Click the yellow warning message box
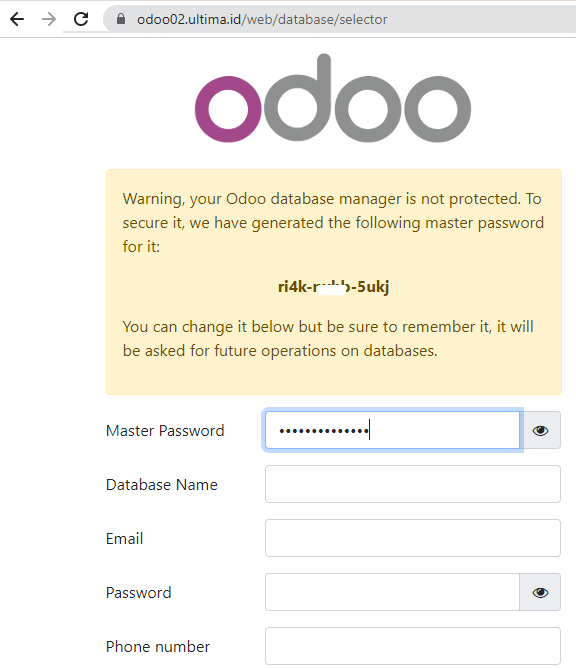Screen dimensions: 576x668 (334, 282)
